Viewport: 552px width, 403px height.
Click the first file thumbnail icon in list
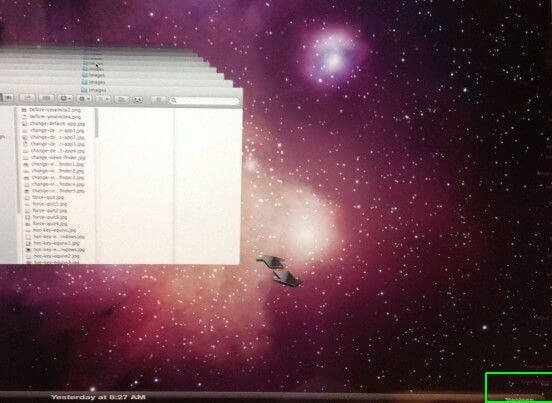point(24,110)
